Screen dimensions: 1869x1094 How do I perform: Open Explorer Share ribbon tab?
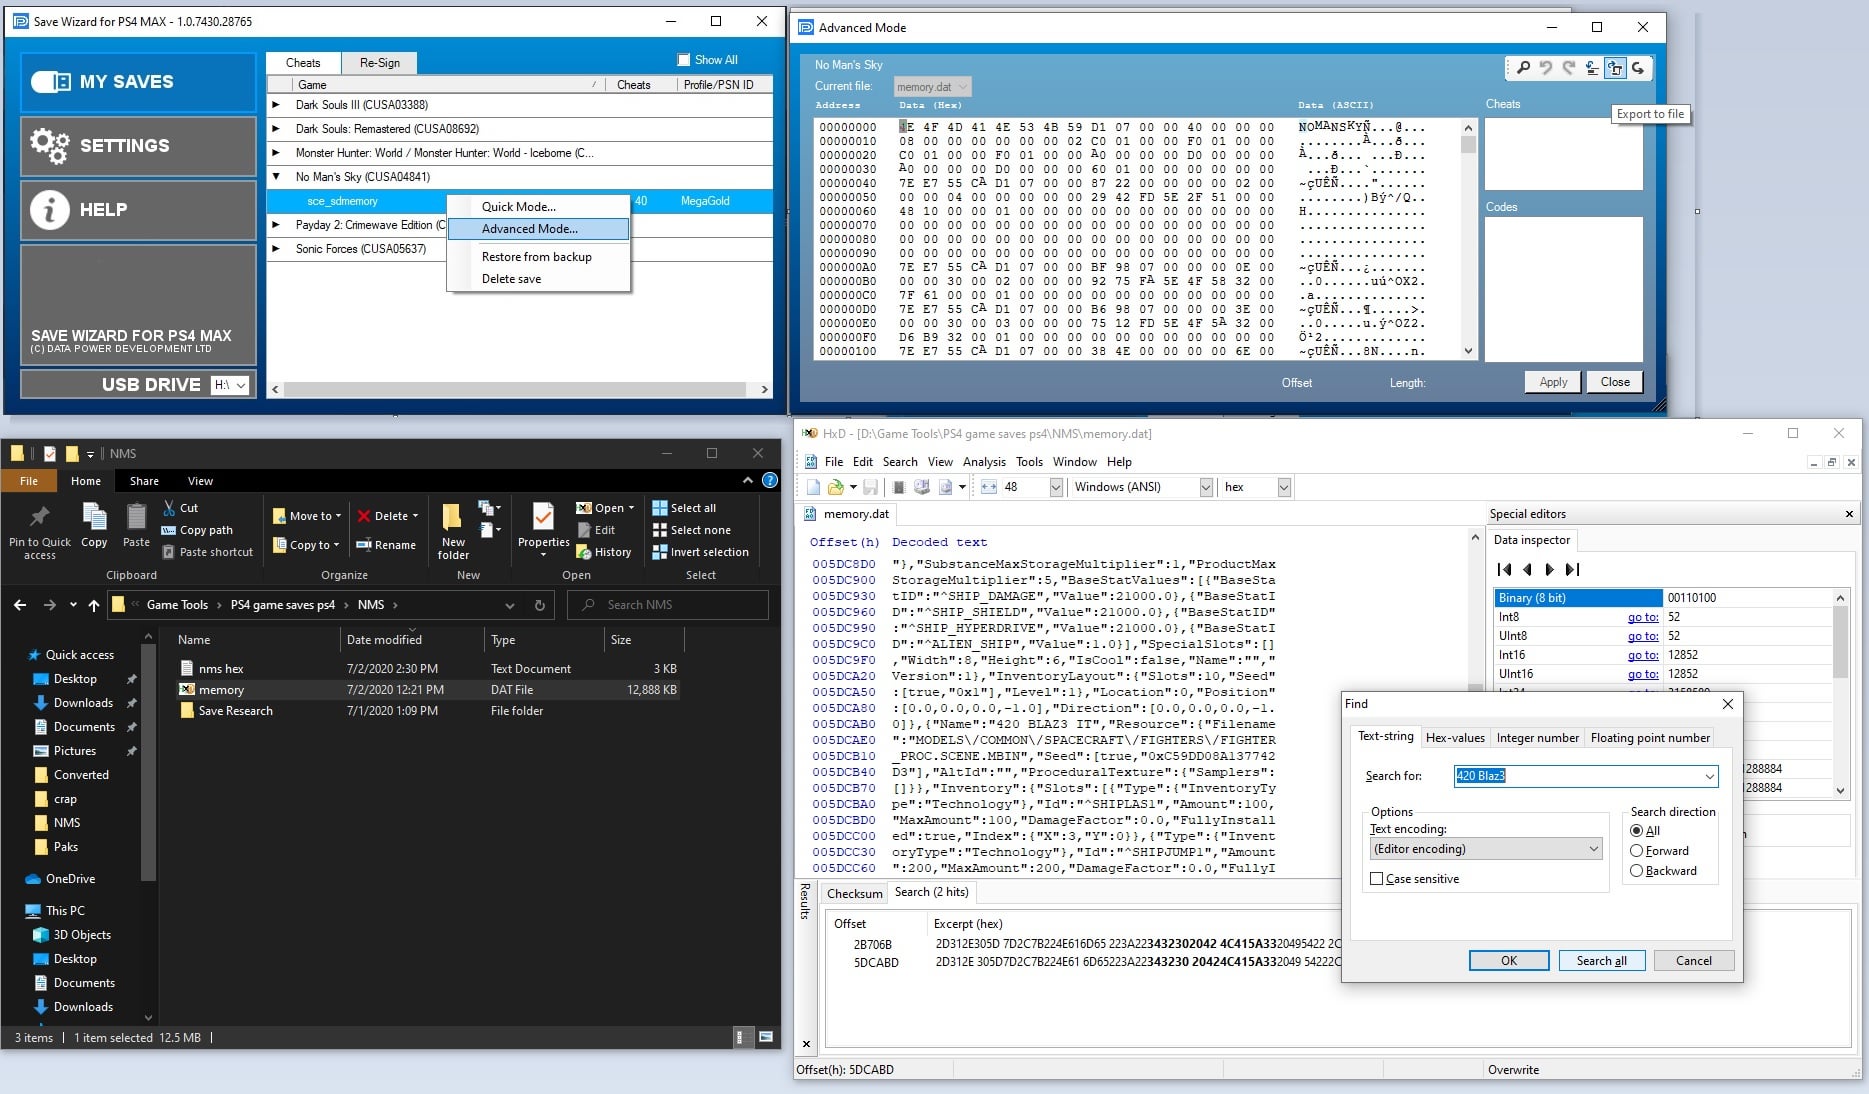[x=144, y=481]
